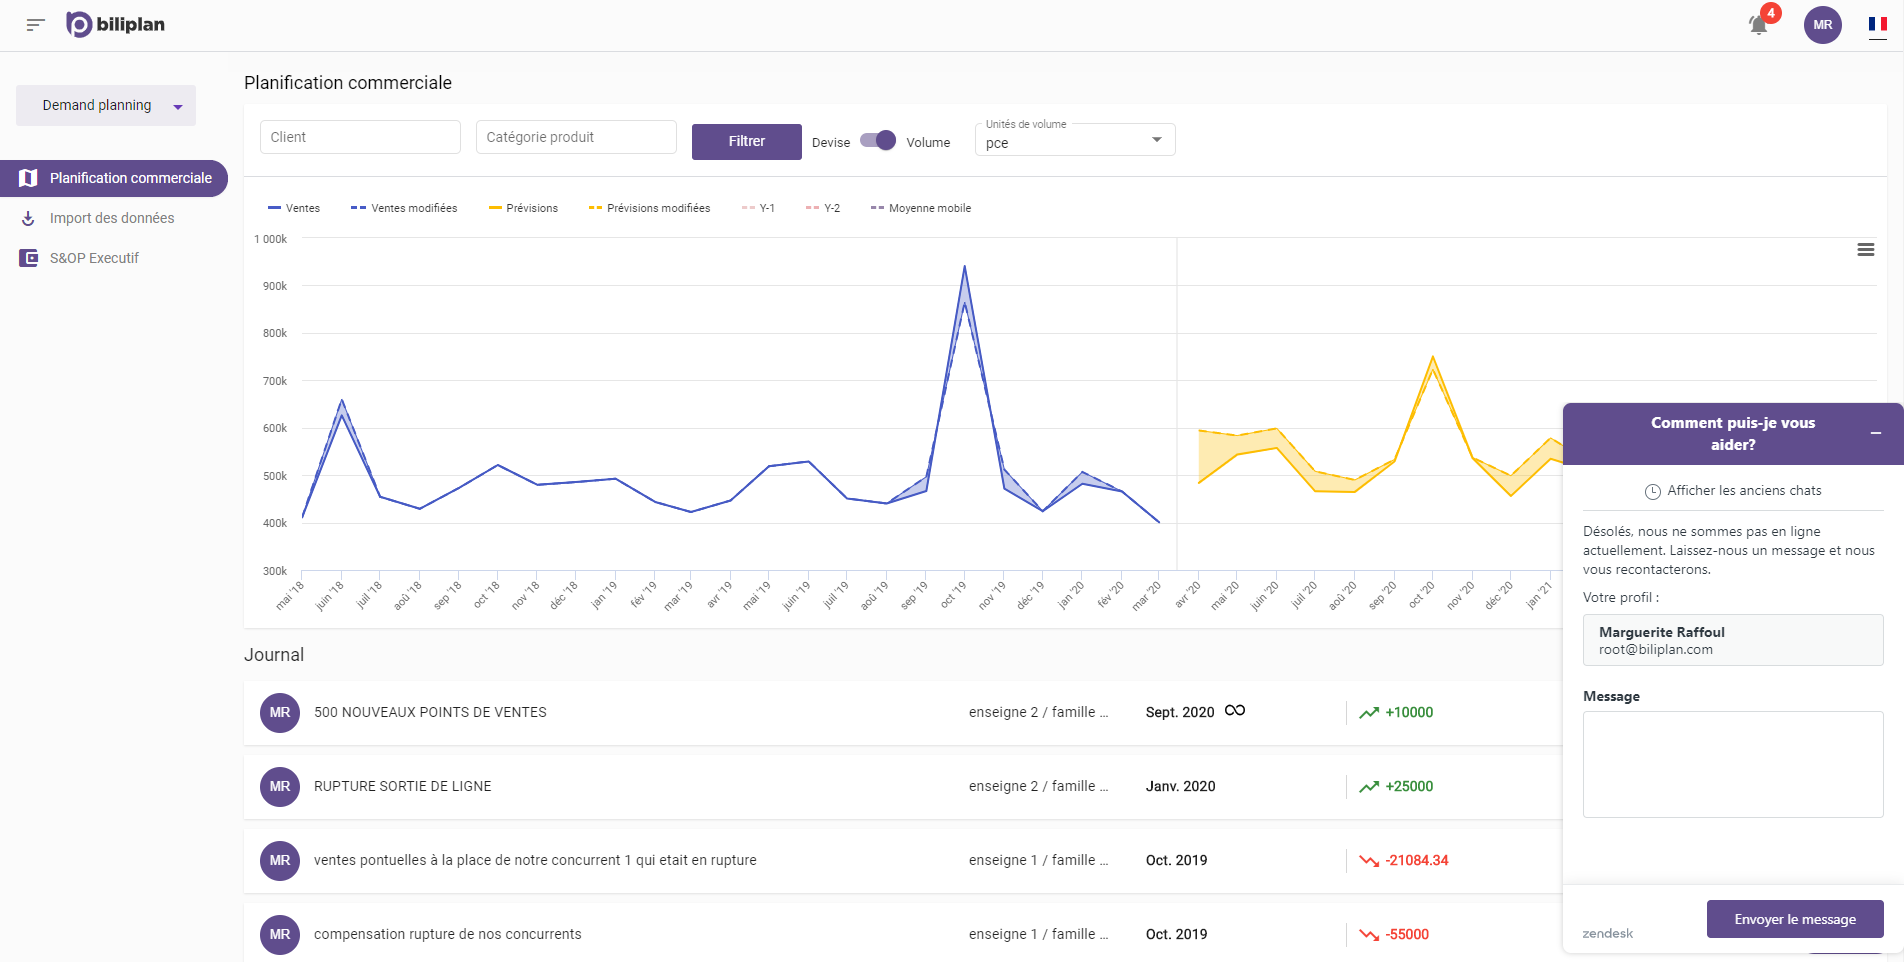Click the downward trend icon beside -55000
Screen dimensions: 1904x962
(x=1369, y=935)
